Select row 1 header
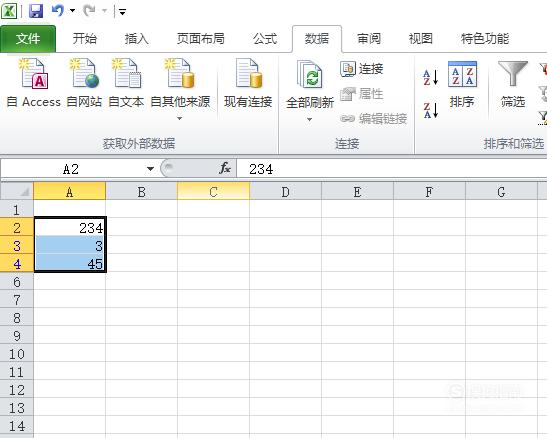The image size is (547, 438). (x=17, y=209)
